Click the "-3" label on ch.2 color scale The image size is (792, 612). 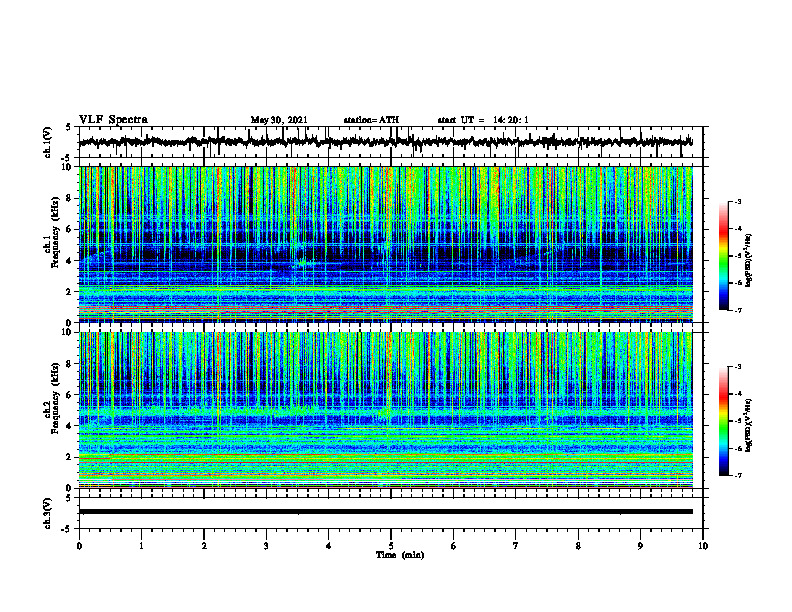[x=738, y=367]
